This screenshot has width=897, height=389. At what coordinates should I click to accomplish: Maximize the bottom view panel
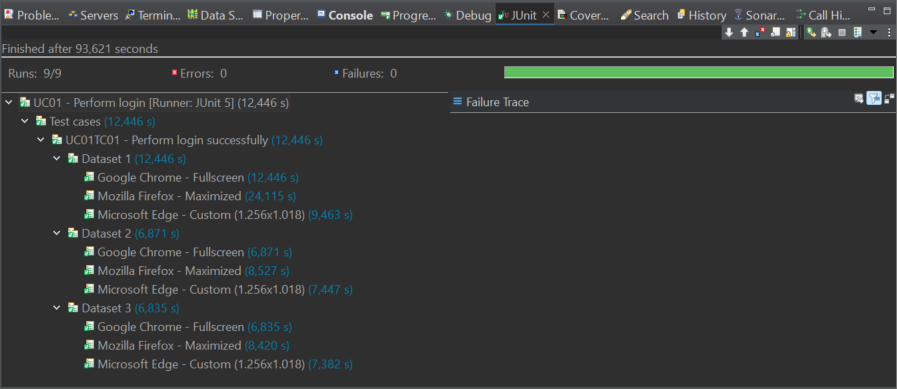click(887, 10)
